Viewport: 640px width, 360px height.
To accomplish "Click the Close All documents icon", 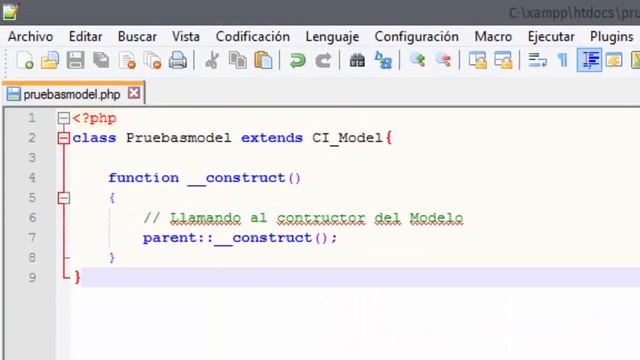I will pyautogui.click(x=153, y=60).
